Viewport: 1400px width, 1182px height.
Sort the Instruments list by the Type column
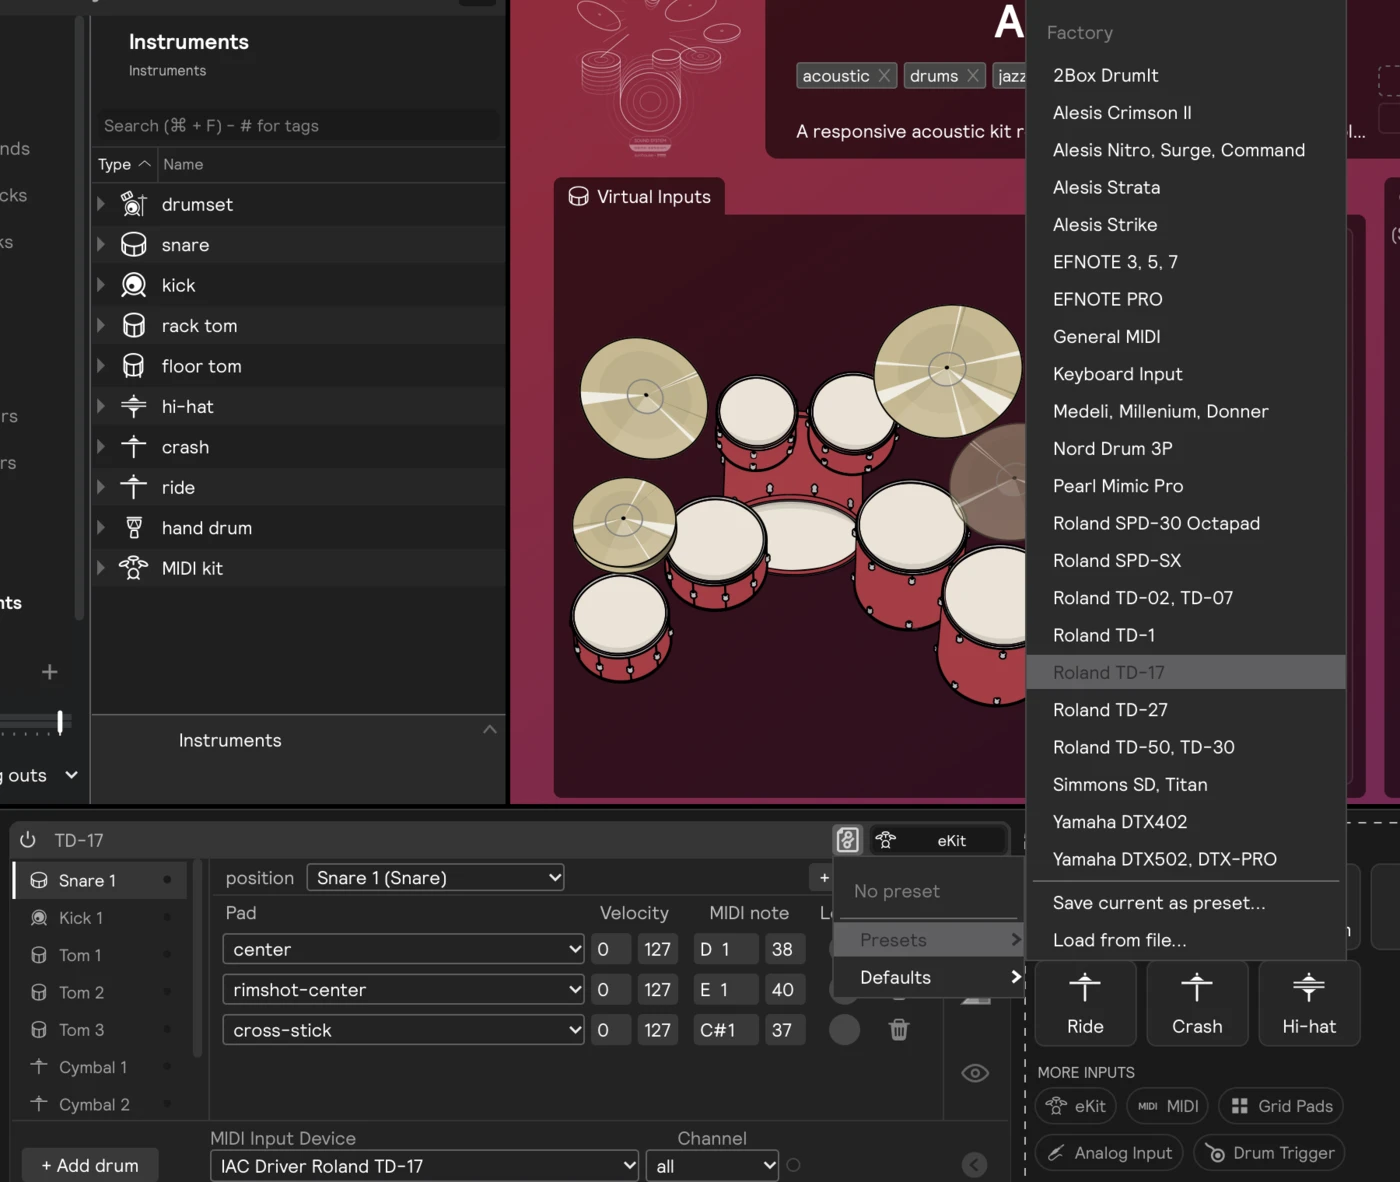pyautogui.click(x=124, y=164)
